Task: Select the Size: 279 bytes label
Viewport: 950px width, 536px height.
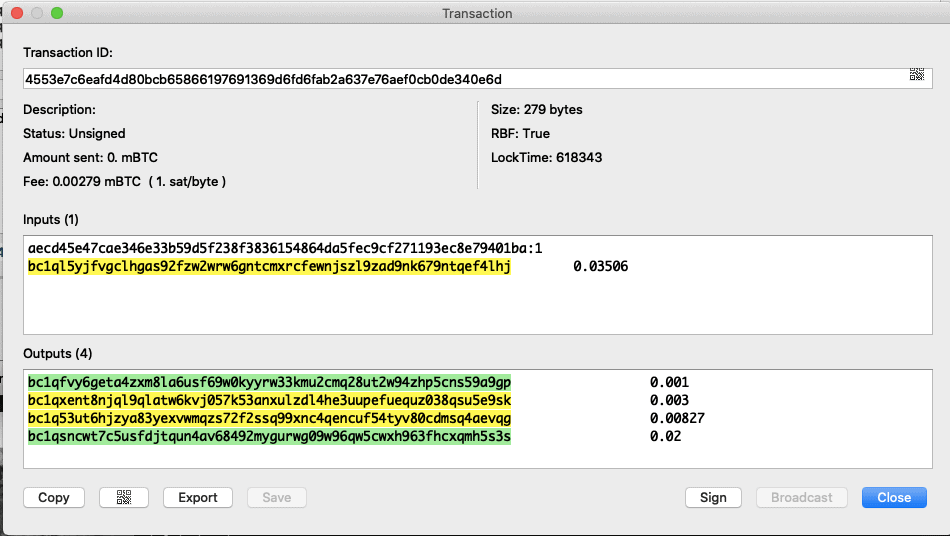Action: click(x=537, y=110)
